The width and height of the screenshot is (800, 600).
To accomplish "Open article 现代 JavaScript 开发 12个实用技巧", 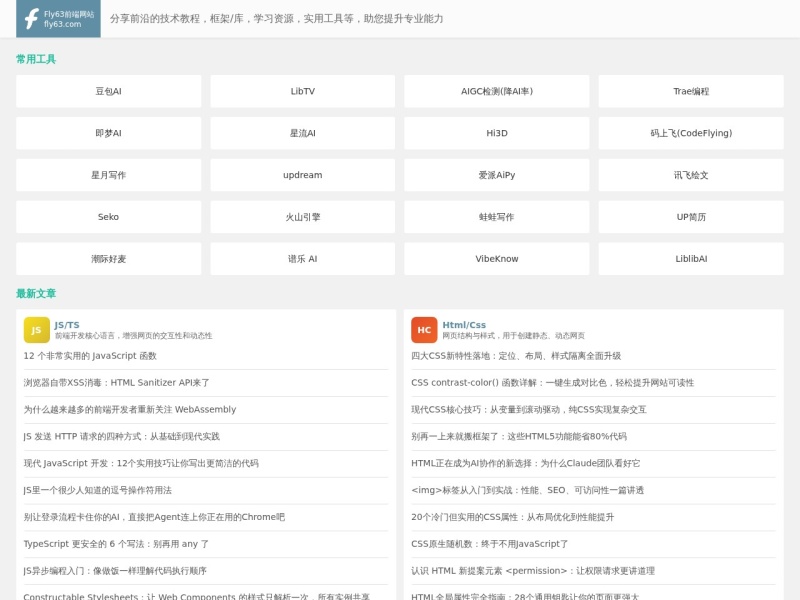I will [141, 463].
